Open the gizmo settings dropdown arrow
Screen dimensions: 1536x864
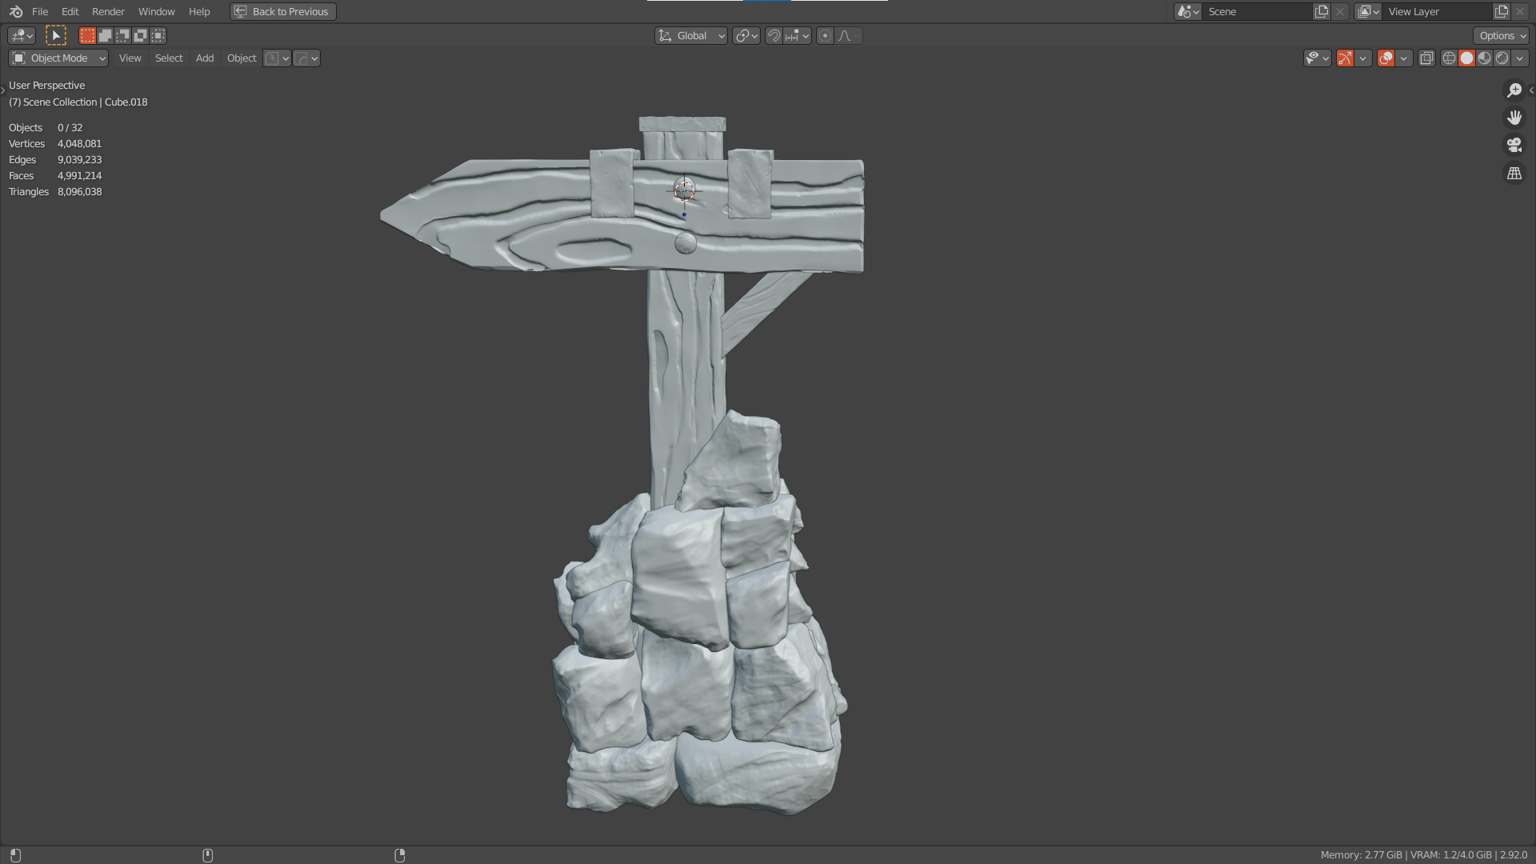(x=1363, y=58)
